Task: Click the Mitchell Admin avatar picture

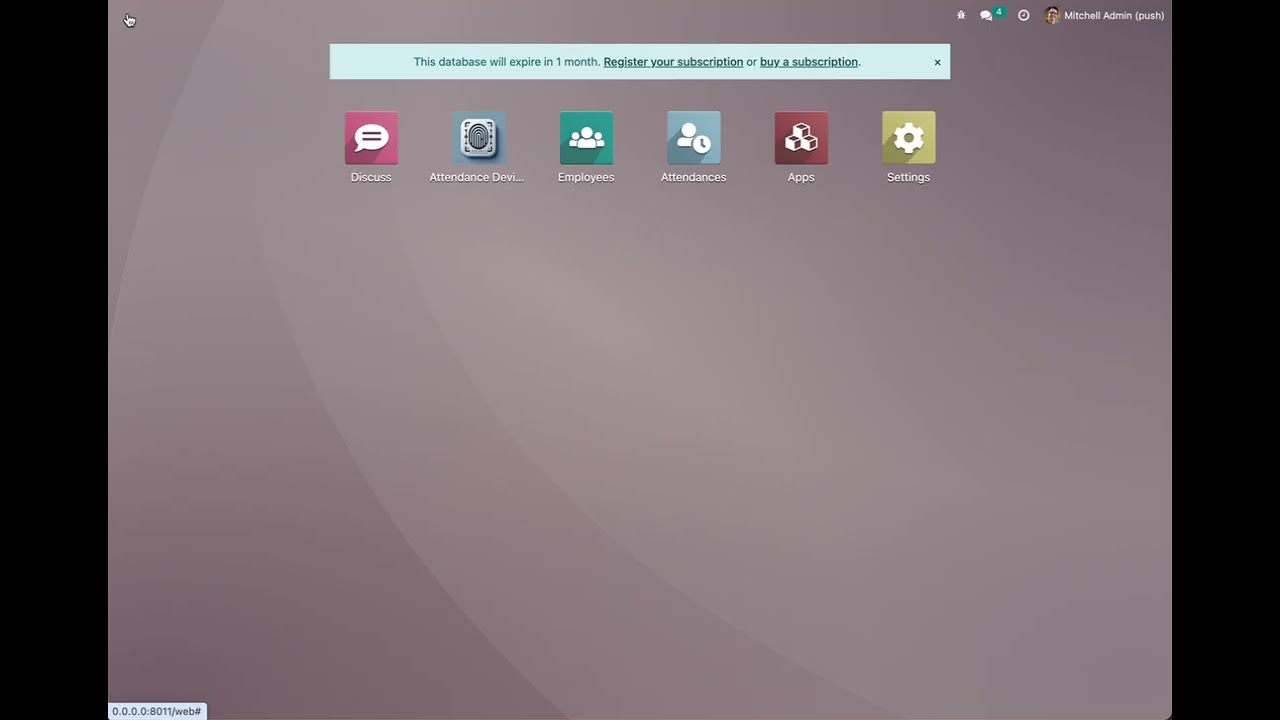Action: (x=1052, y=15)
